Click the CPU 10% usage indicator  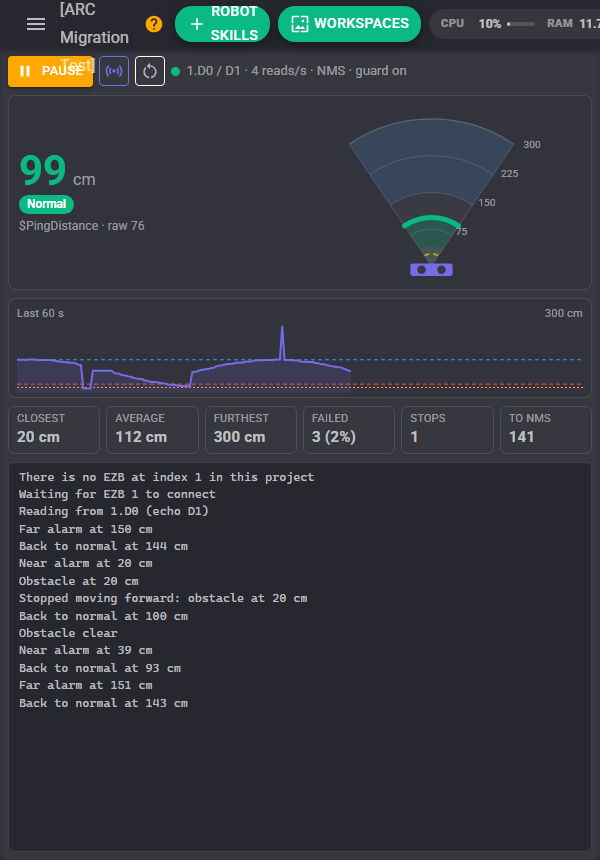(x=488, y=24)
